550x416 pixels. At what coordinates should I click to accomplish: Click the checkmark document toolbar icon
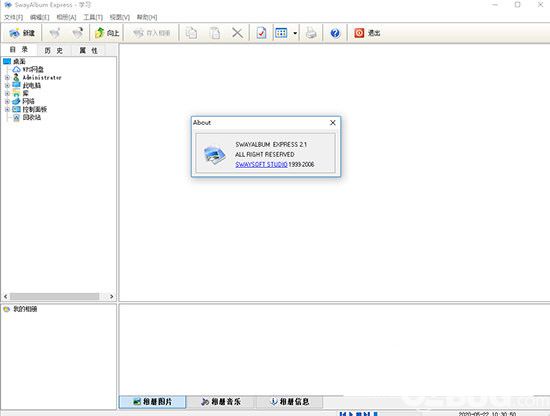pos(261,33)
